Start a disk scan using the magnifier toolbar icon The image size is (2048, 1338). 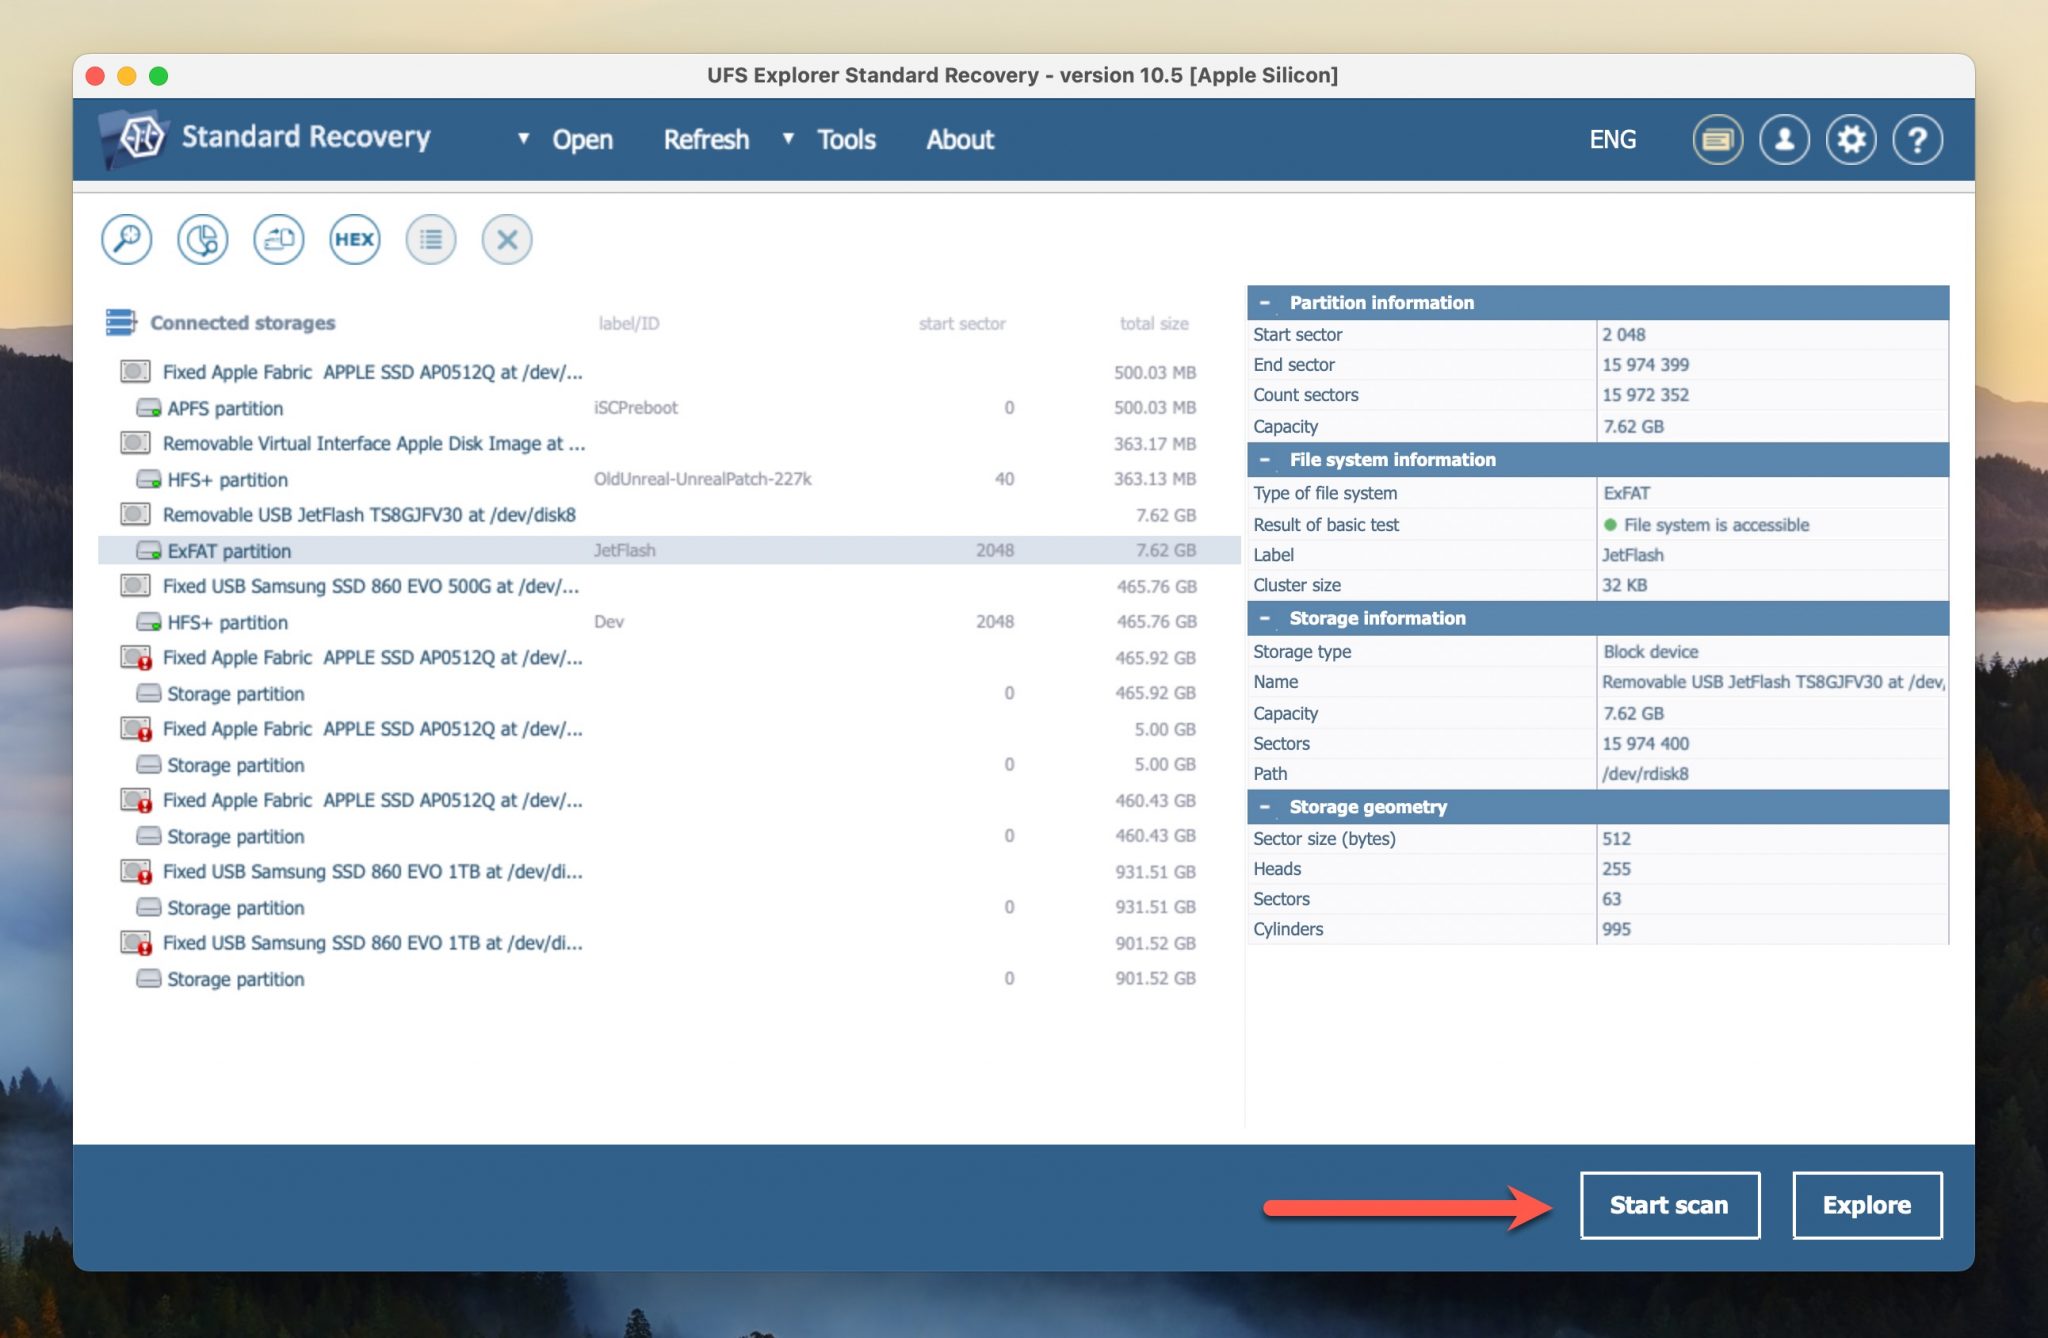tap(126, 239)
